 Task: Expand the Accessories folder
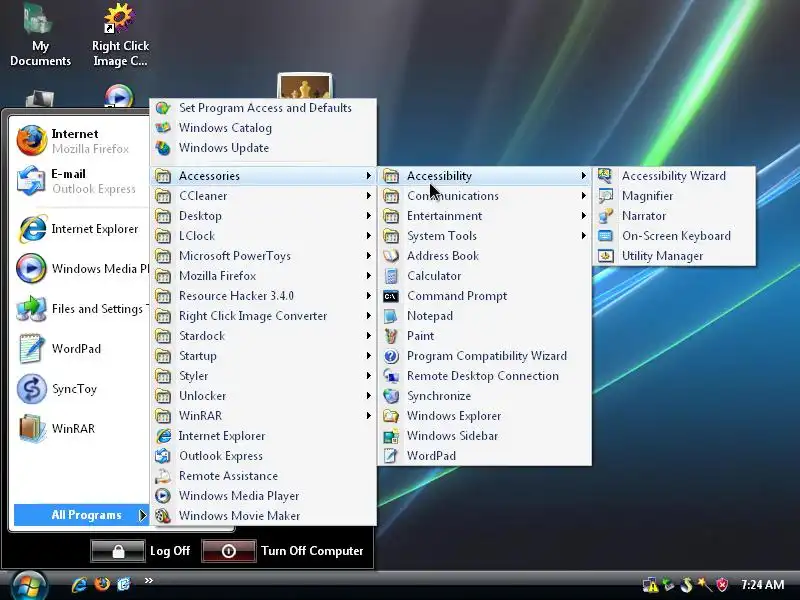263,176
